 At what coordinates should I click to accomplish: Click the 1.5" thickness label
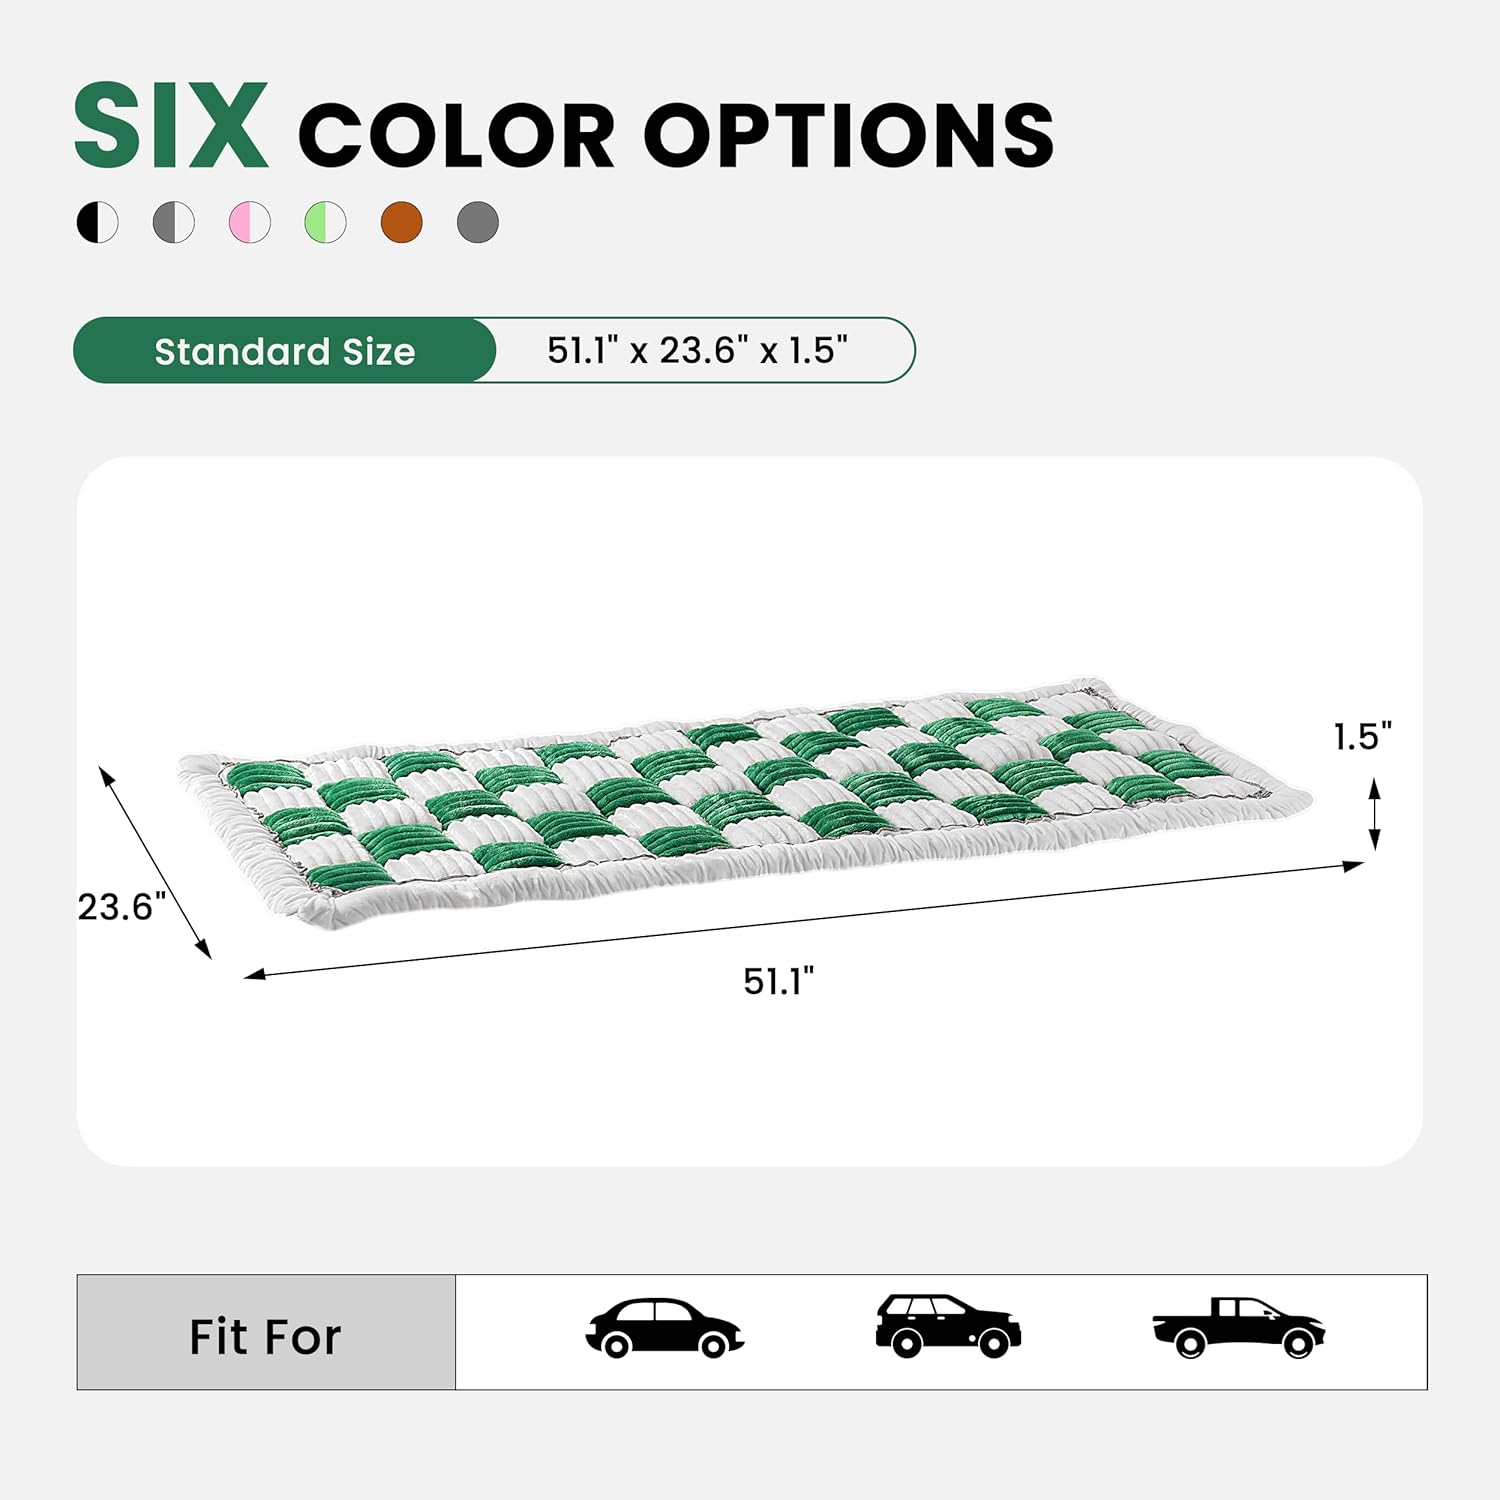pos(1362,737)
